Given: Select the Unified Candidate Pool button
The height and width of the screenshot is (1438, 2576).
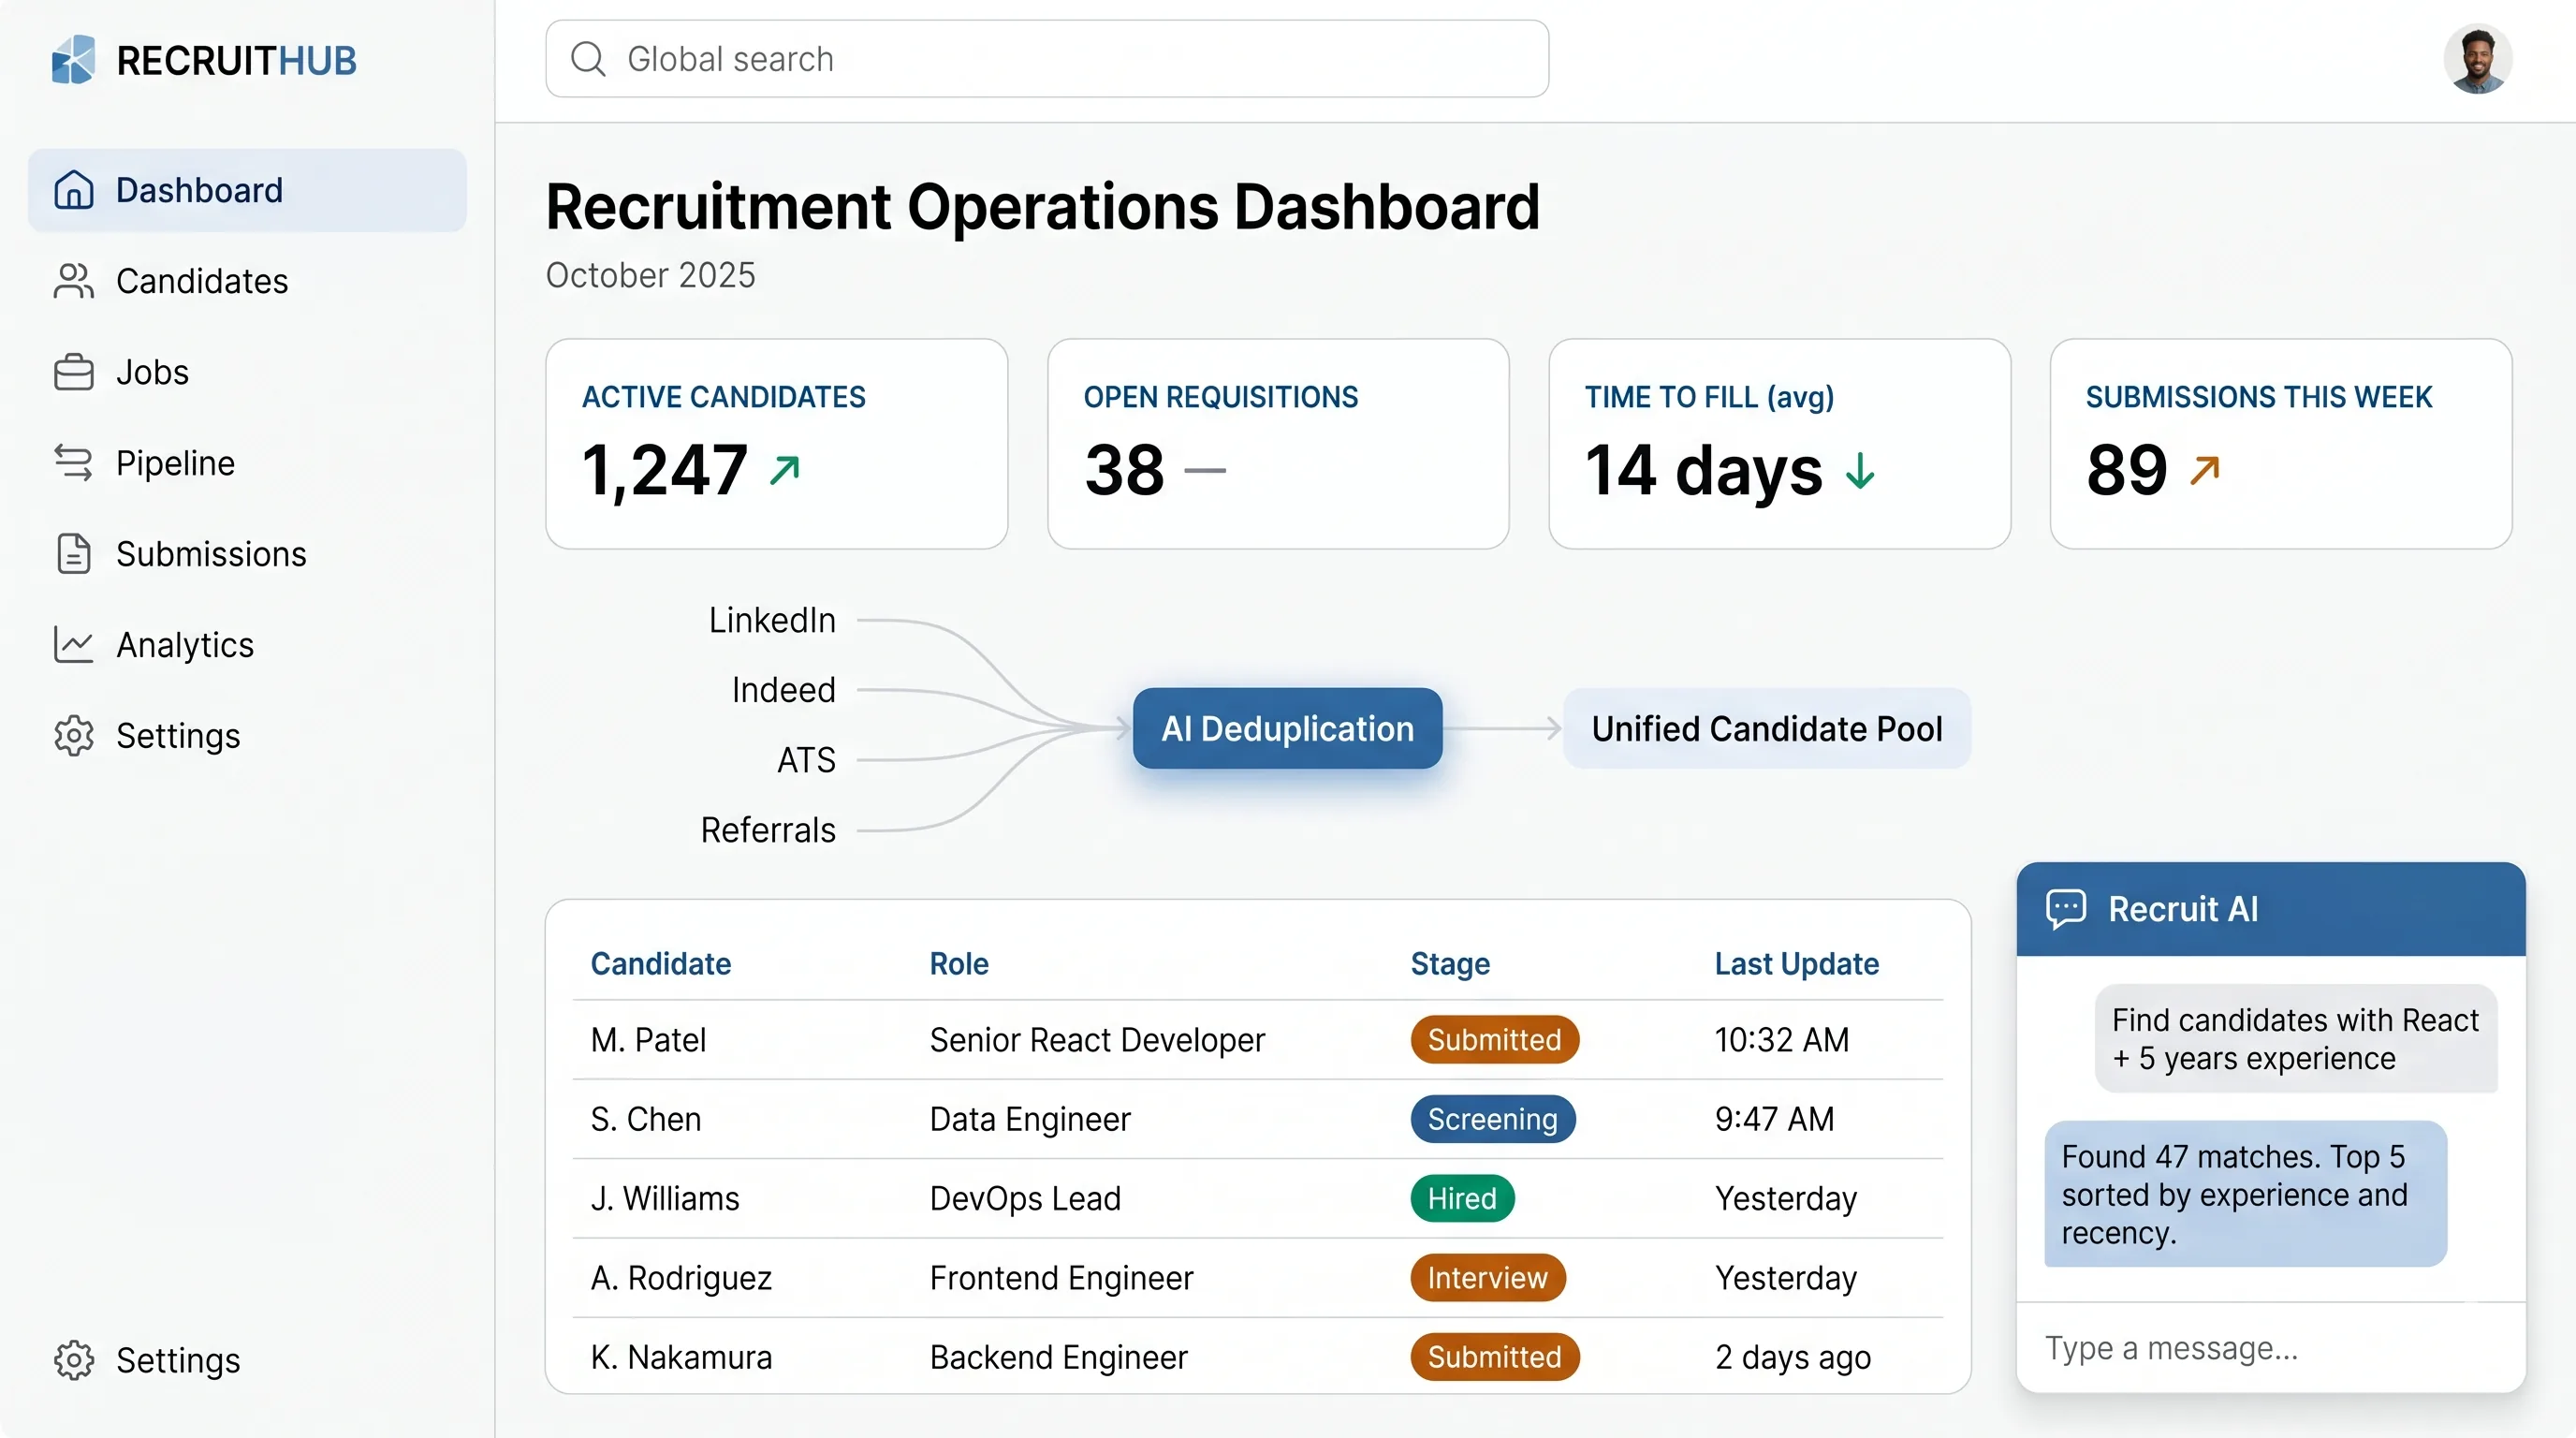Looking at the screenshot, I should pos(1767,728).
